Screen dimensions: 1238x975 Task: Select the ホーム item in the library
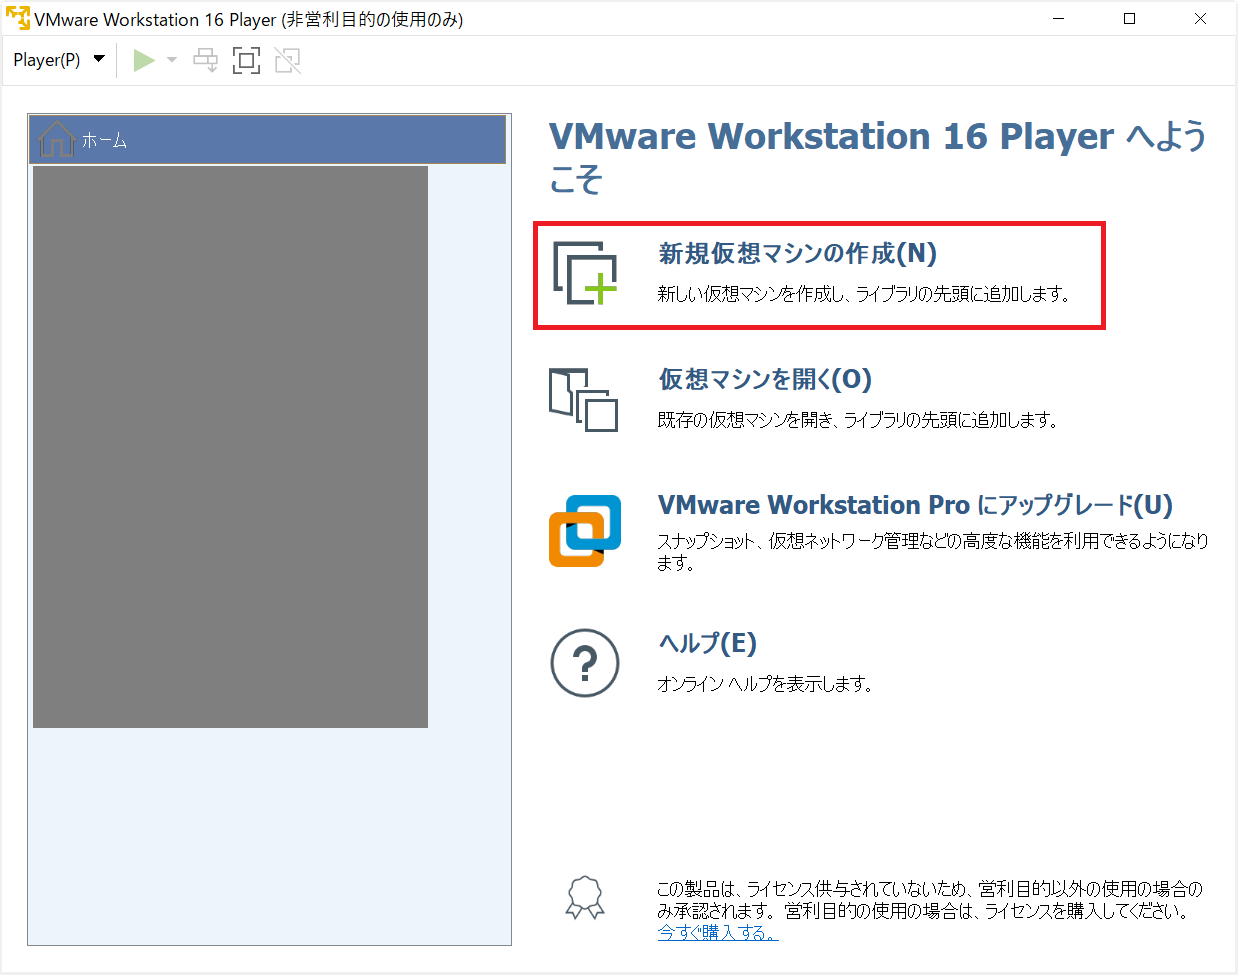[x=267, y=140]
